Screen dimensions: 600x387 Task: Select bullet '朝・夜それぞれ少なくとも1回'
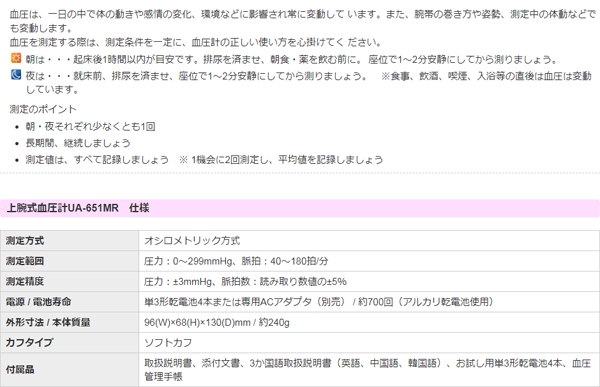[90, 126]
